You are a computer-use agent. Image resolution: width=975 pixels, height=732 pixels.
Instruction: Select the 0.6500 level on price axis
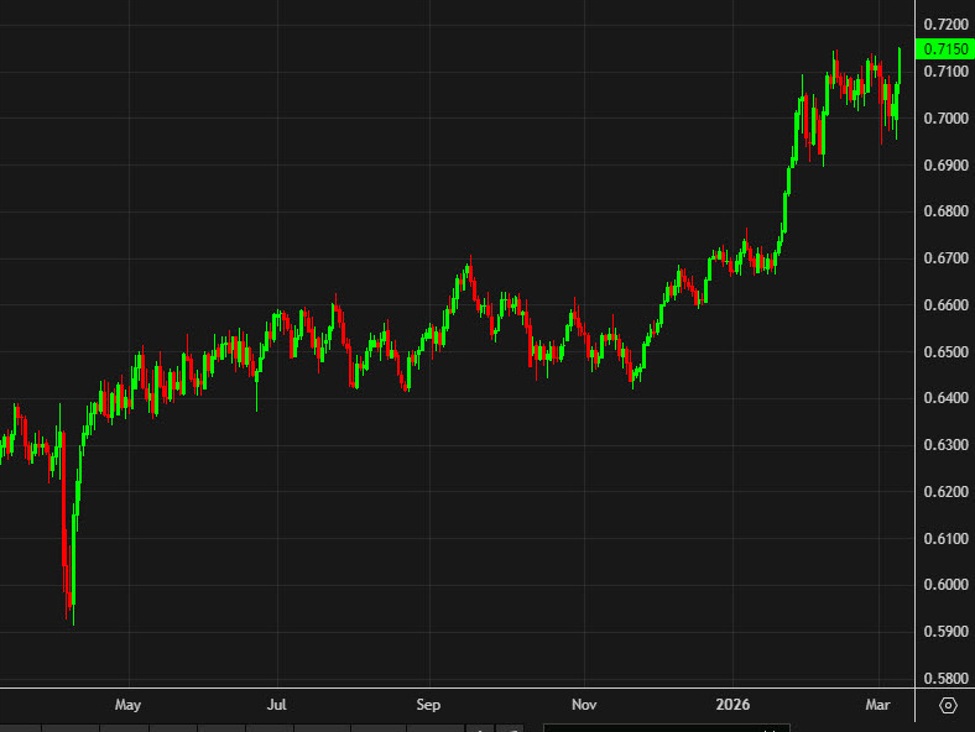tap(944, 352)
